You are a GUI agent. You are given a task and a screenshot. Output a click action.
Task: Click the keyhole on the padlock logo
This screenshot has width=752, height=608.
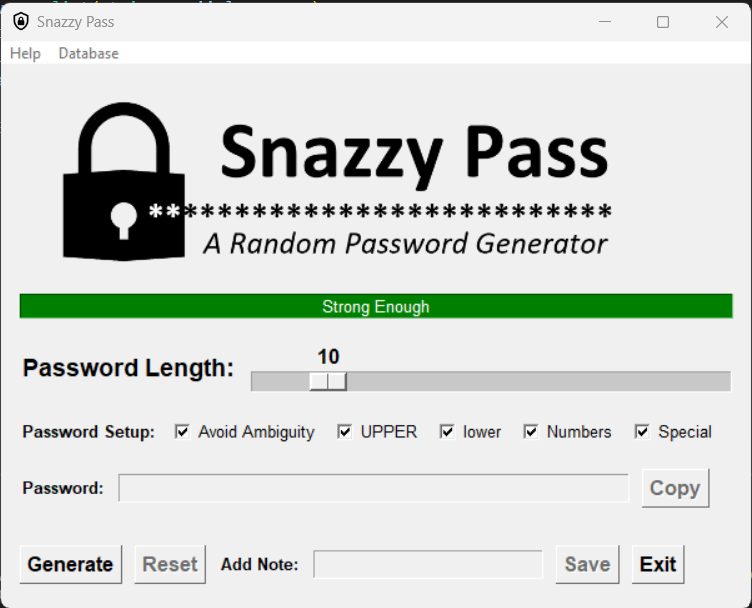pos(124,220)
